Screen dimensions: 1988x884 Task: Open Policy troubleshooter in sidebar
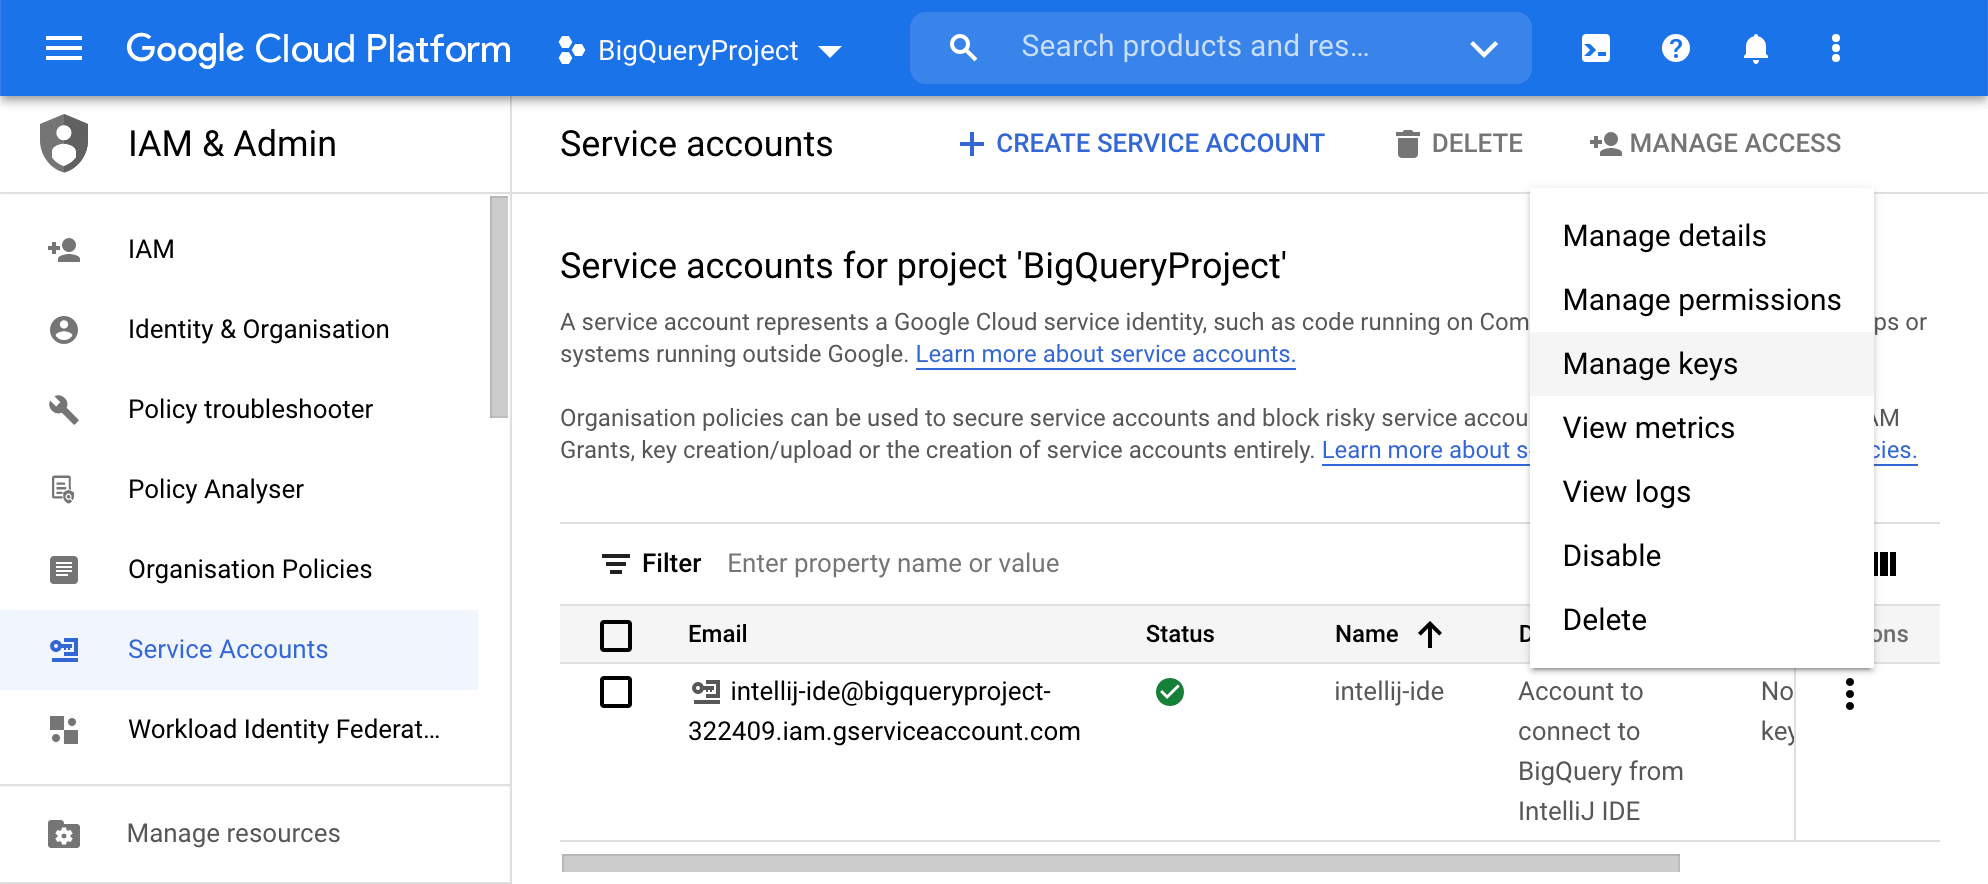250,409
